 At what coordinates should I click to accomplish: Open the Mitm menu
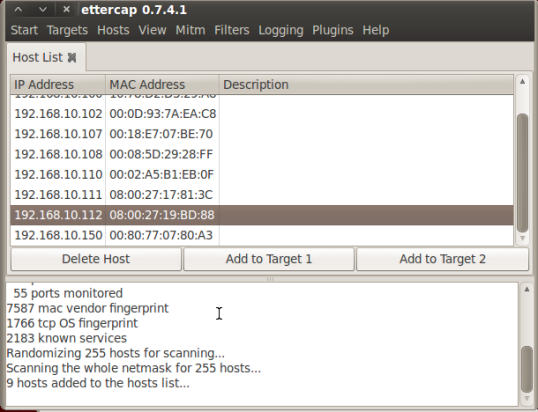[x=190, y=30]
